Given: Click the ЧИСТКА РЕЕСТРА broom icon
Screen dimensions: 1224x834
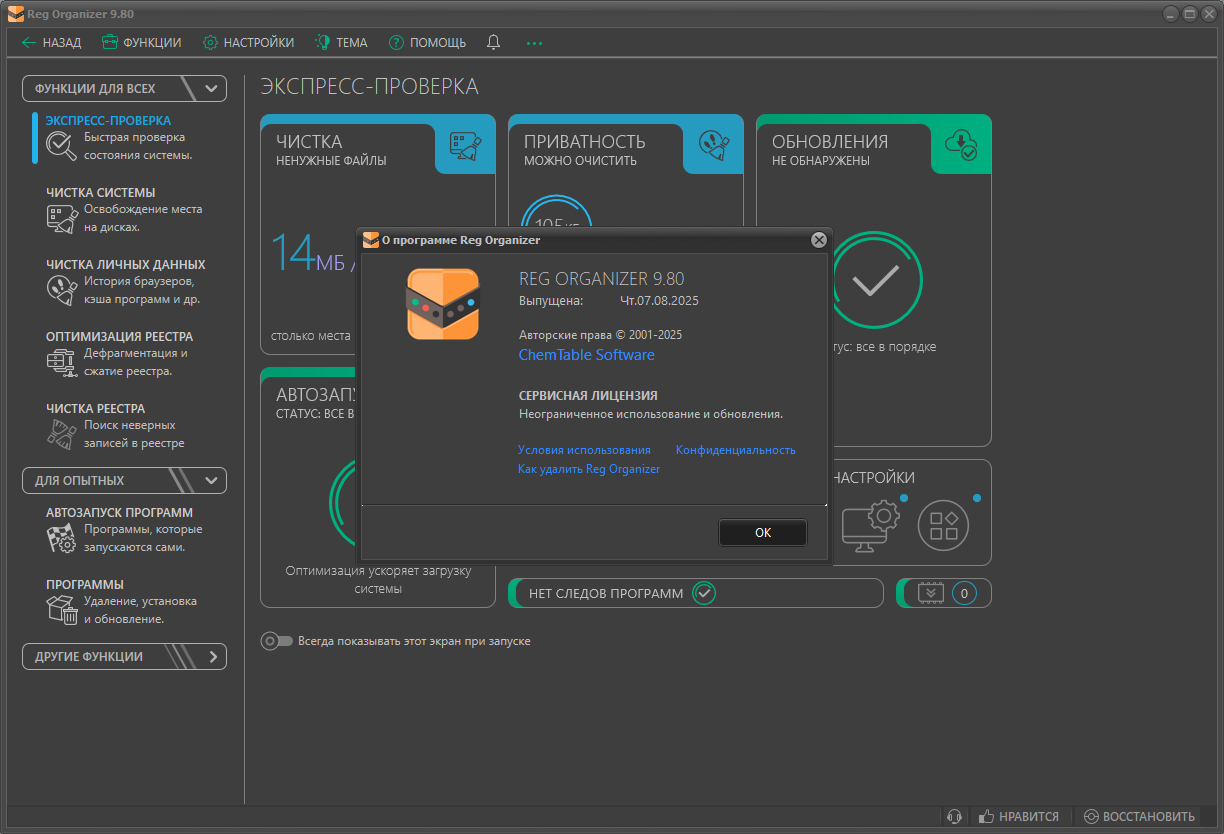Looking at the screenshot, I should coord(62,434).
